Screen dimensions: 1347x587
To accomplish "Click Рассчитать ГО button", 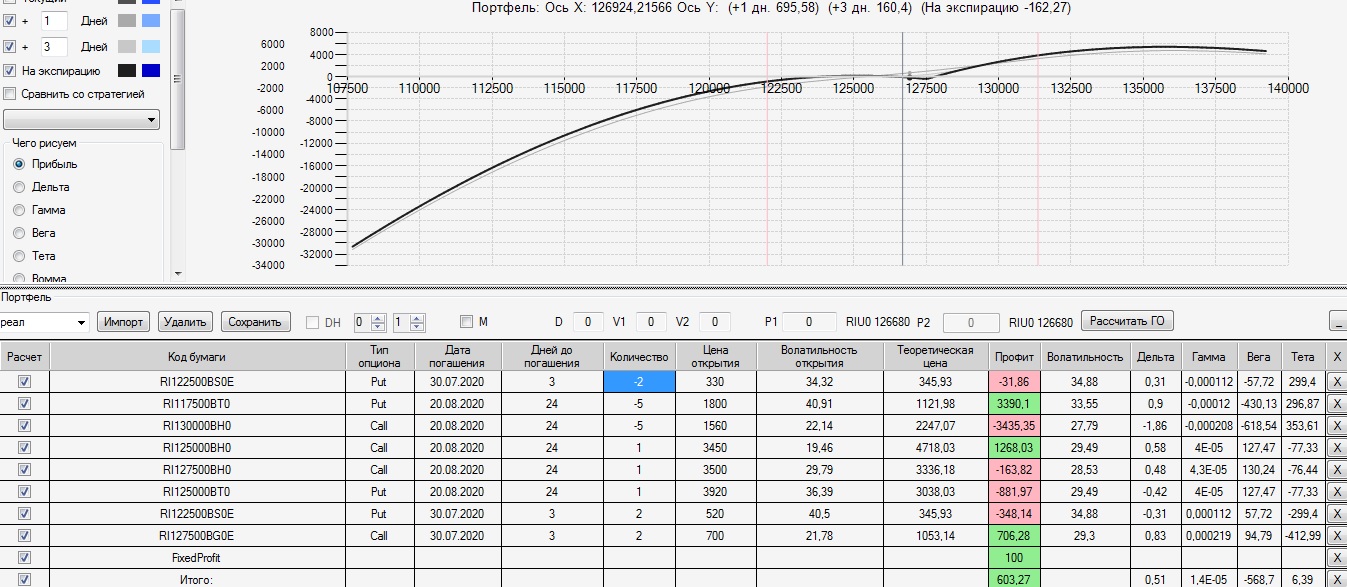I will (x=1127, y=321).
